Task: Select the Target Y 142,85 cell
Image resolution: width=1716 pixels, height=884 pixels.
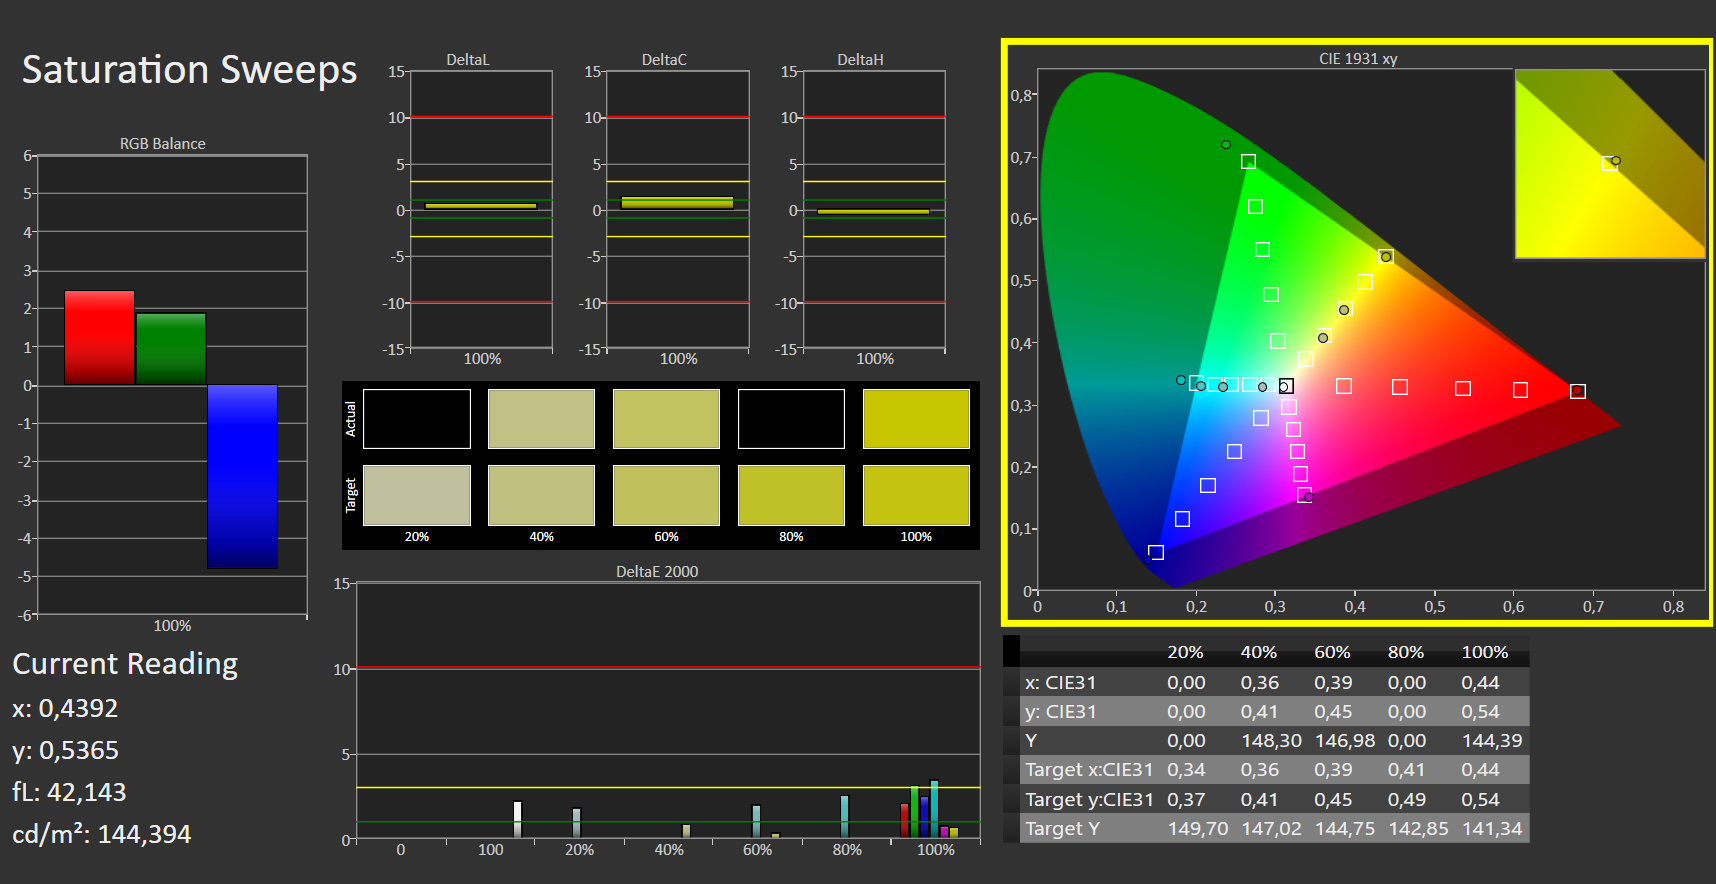Action: pyautogui.click(x=1419, y=829)
